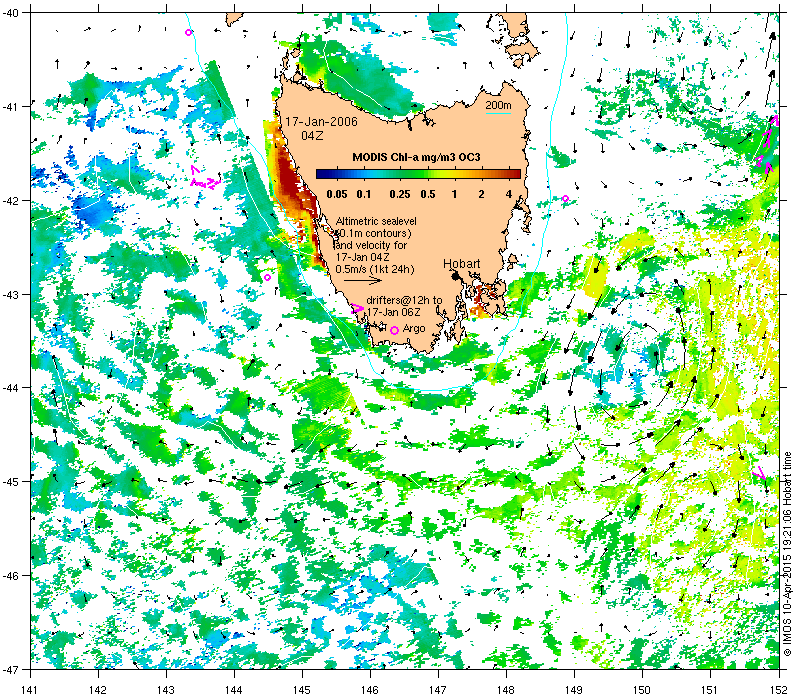Click the magenta drifter arrow beside drifters@12h
The width and height of the screenshot is (800, 700).
pos(358,308)
